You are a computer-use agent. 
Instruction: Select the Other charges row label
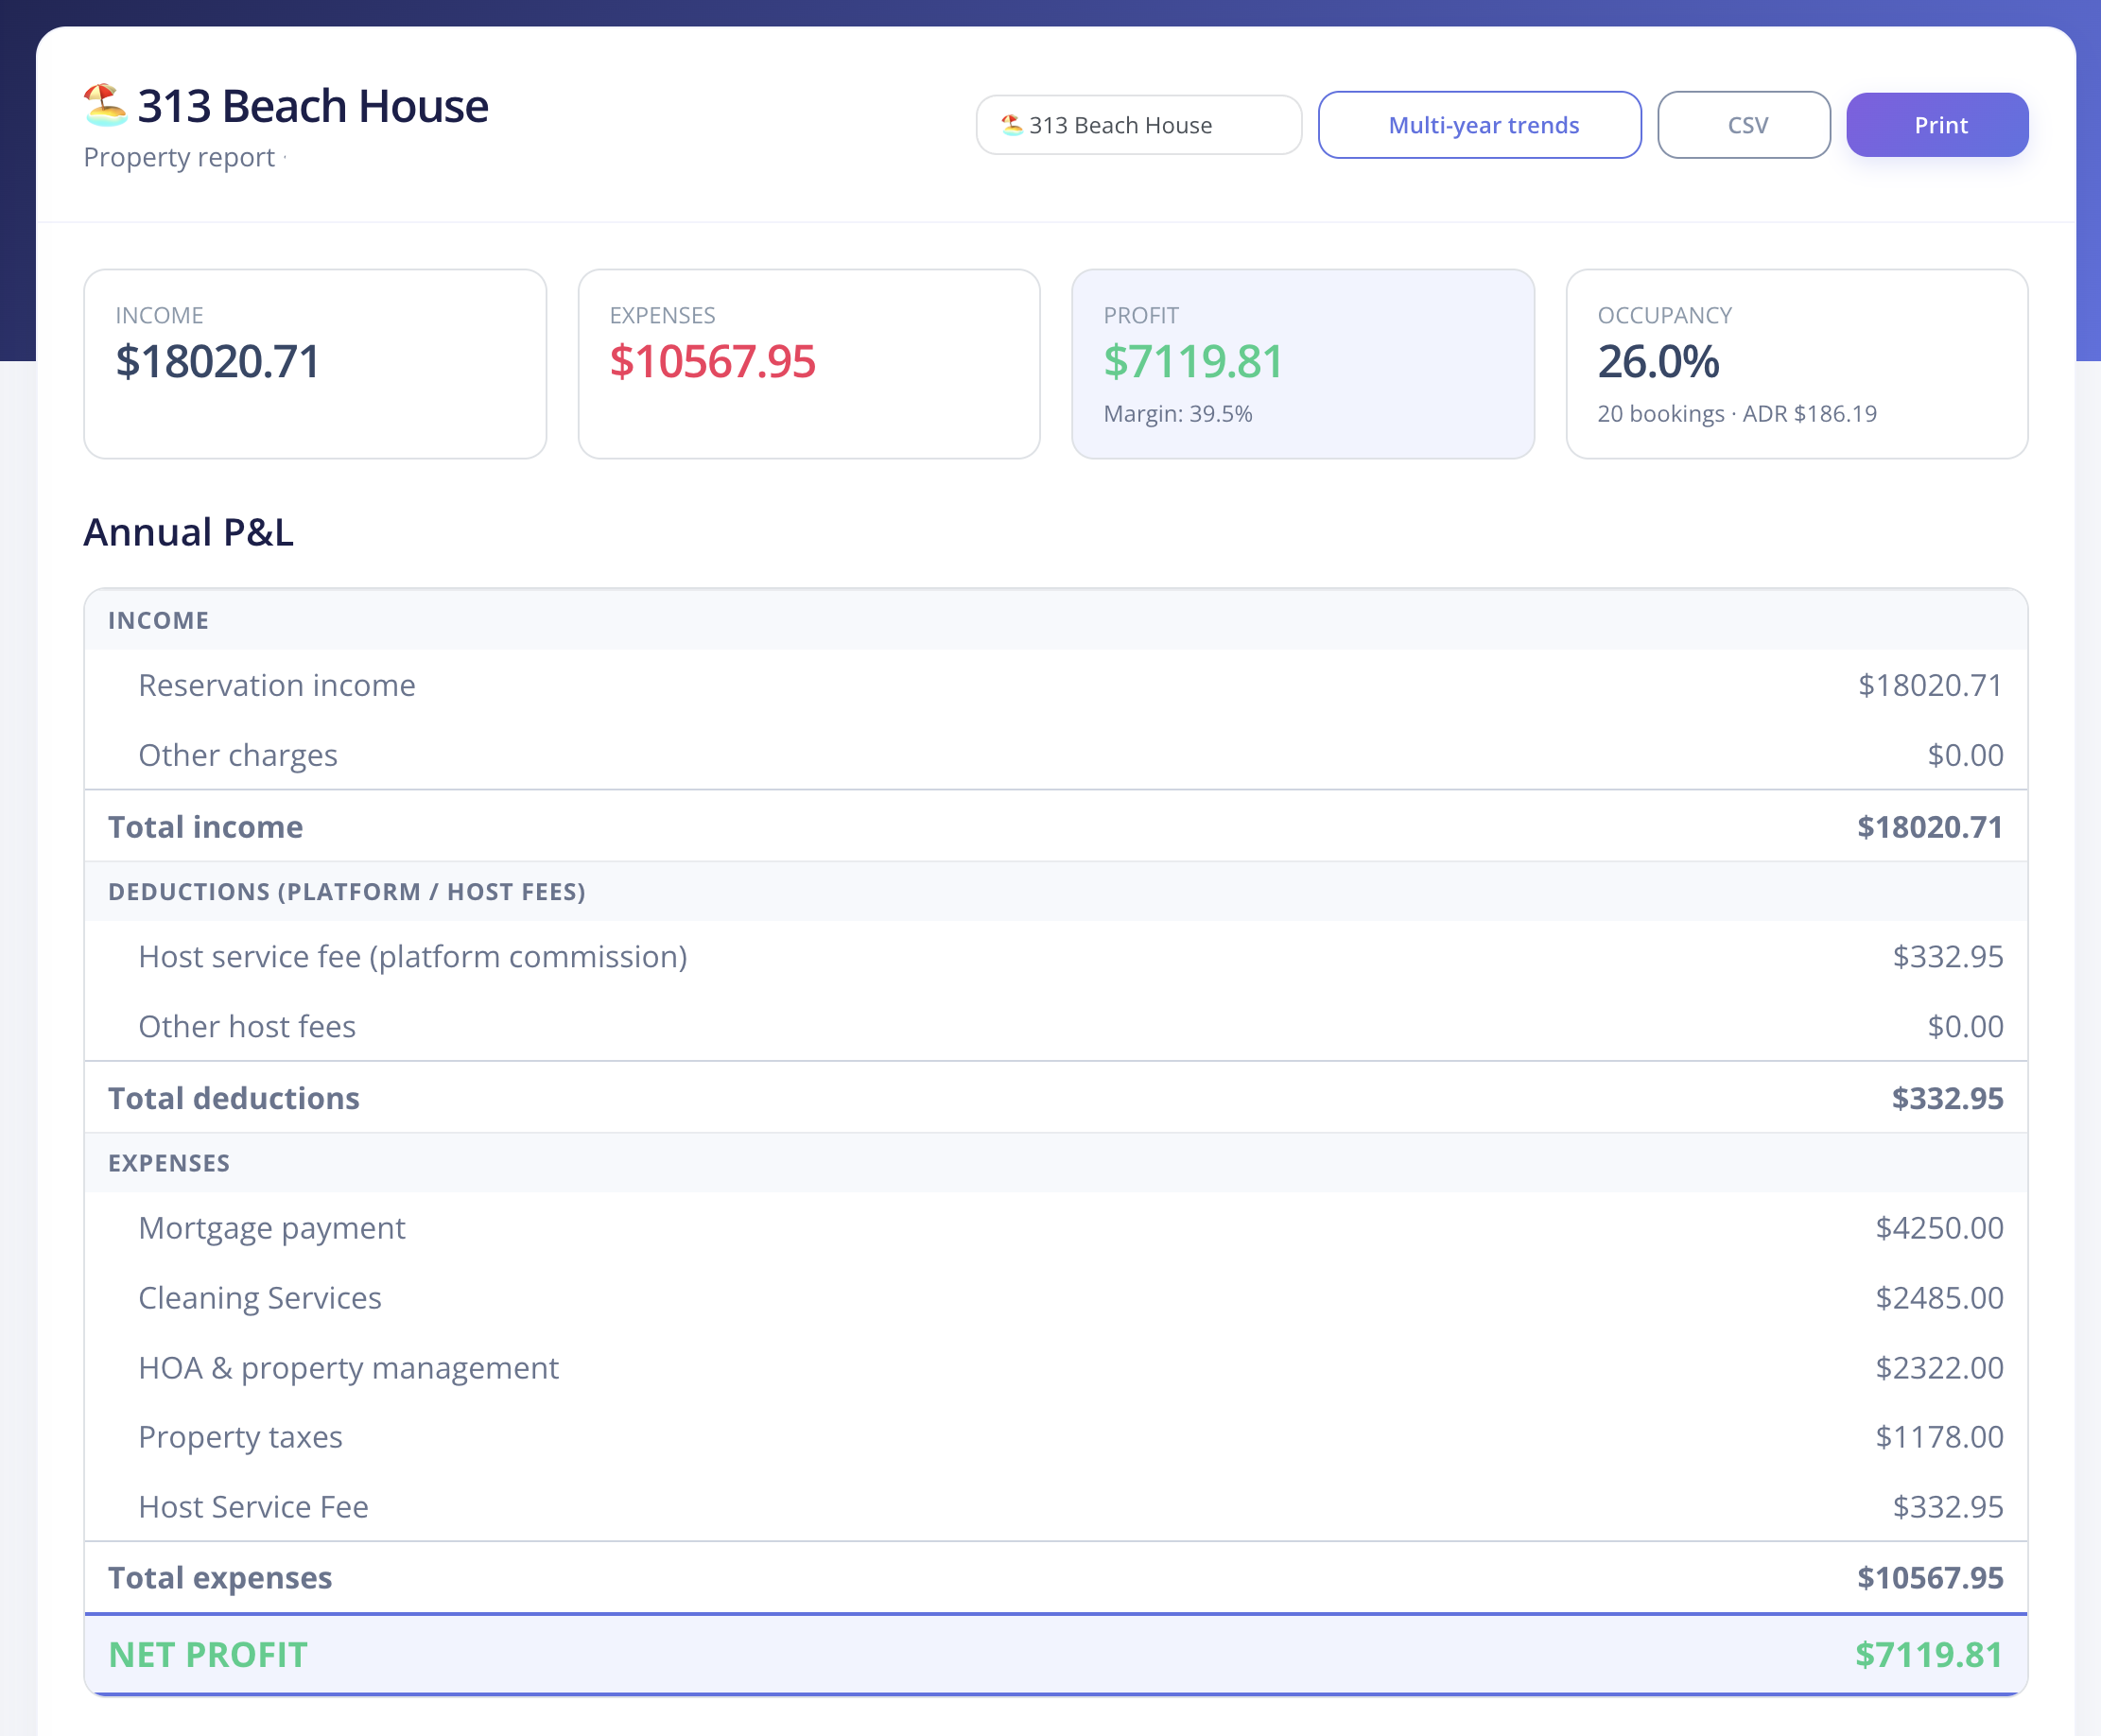pos(238,756)
